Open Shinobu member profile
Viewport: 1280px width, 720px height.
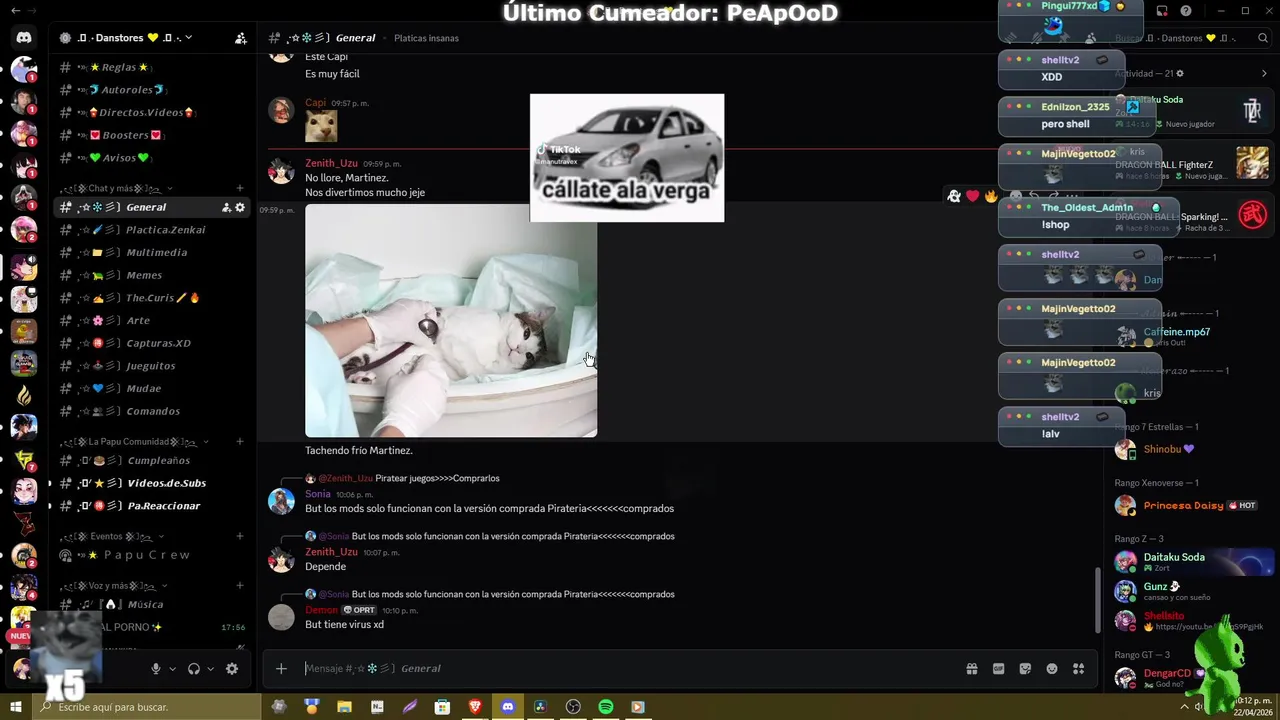(x=1189, y=450)
